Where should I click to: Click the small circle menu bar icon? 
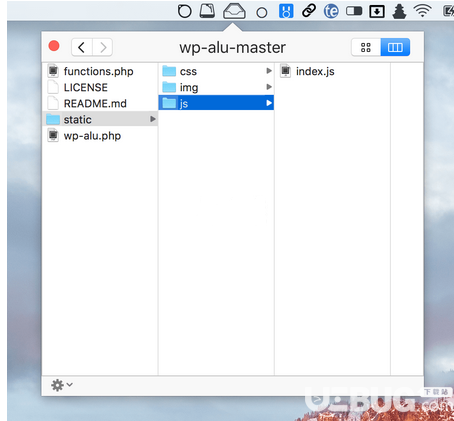[262, 13]
